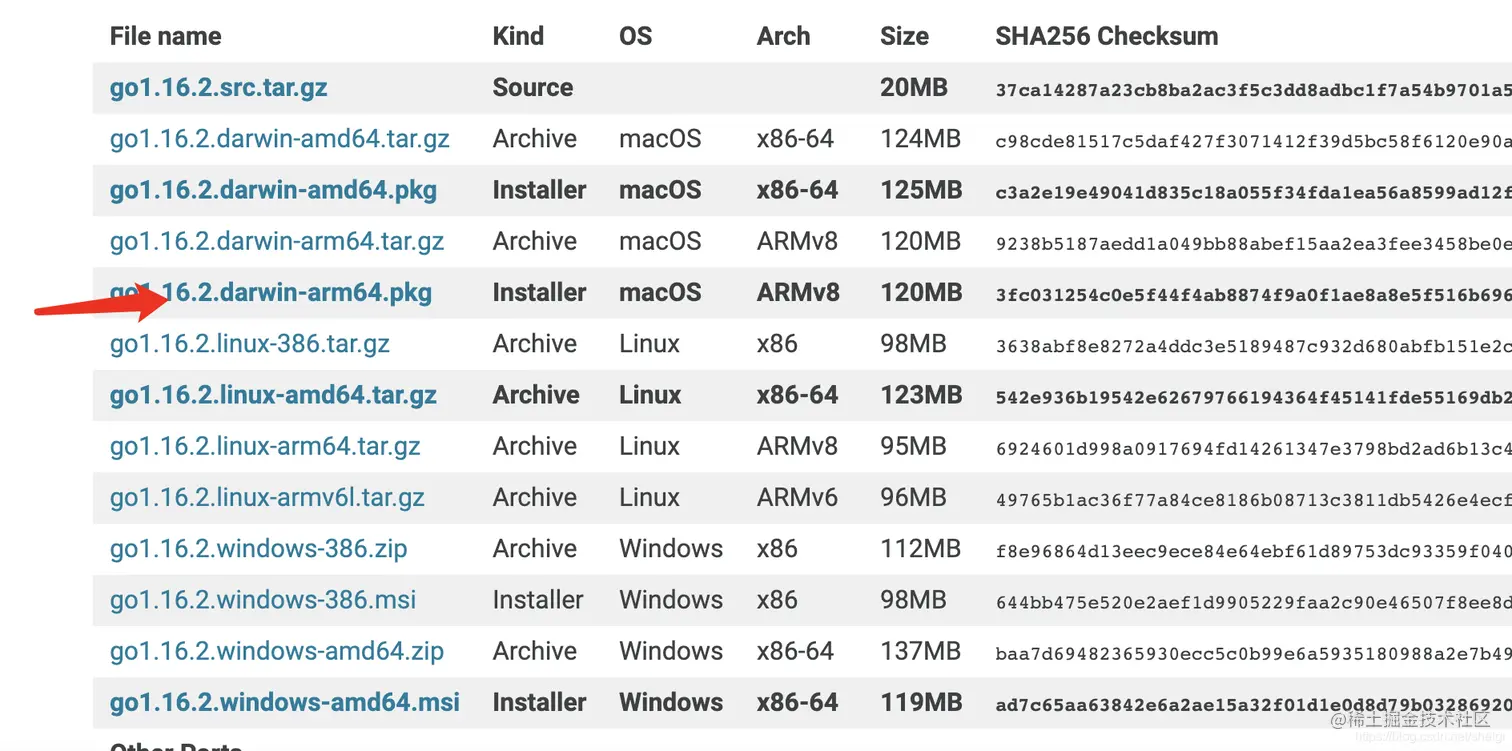The height and width of the screenshot is (751, 1512).
Task: Download go1.16.2.src.tar.gz source file
Action: click(x=218, y=88)
